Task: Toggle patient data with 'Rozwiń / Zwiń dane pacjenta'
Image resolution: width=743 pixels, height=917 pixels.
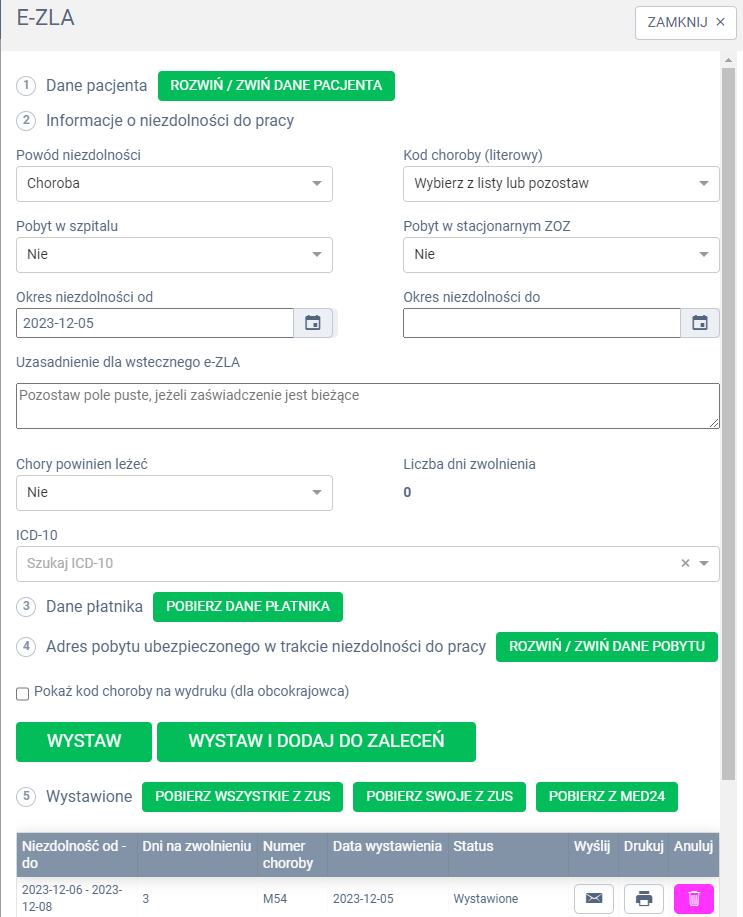Action: click(276, 85)
